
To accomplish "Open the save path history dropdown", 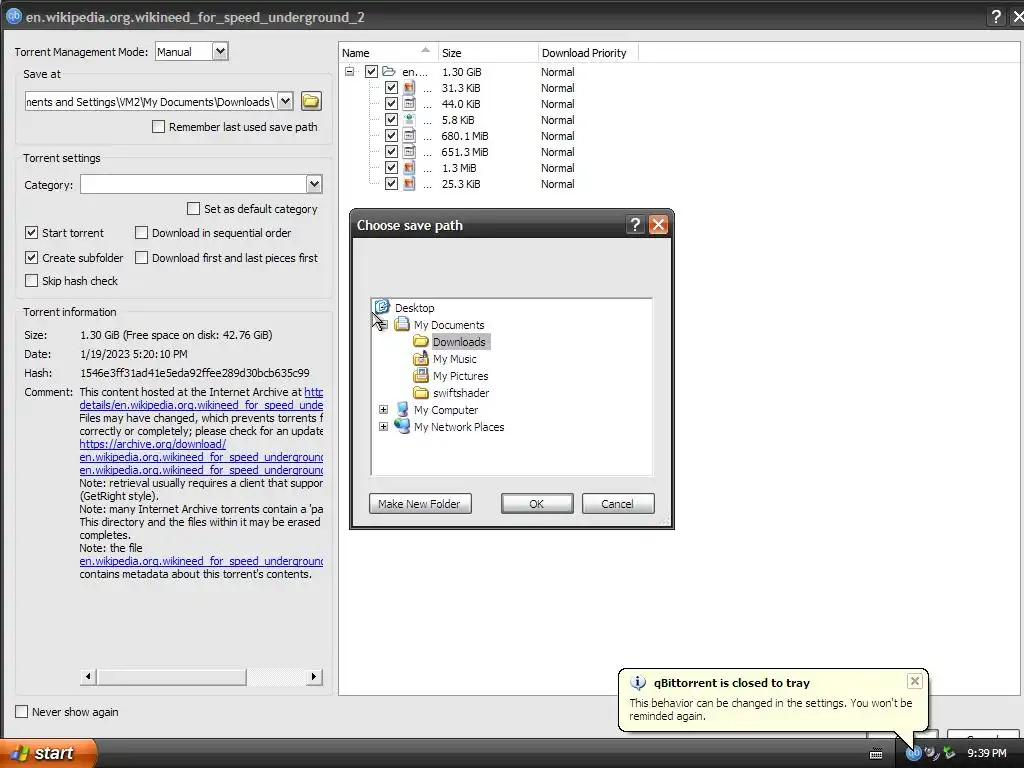I will tap(285, 101).
